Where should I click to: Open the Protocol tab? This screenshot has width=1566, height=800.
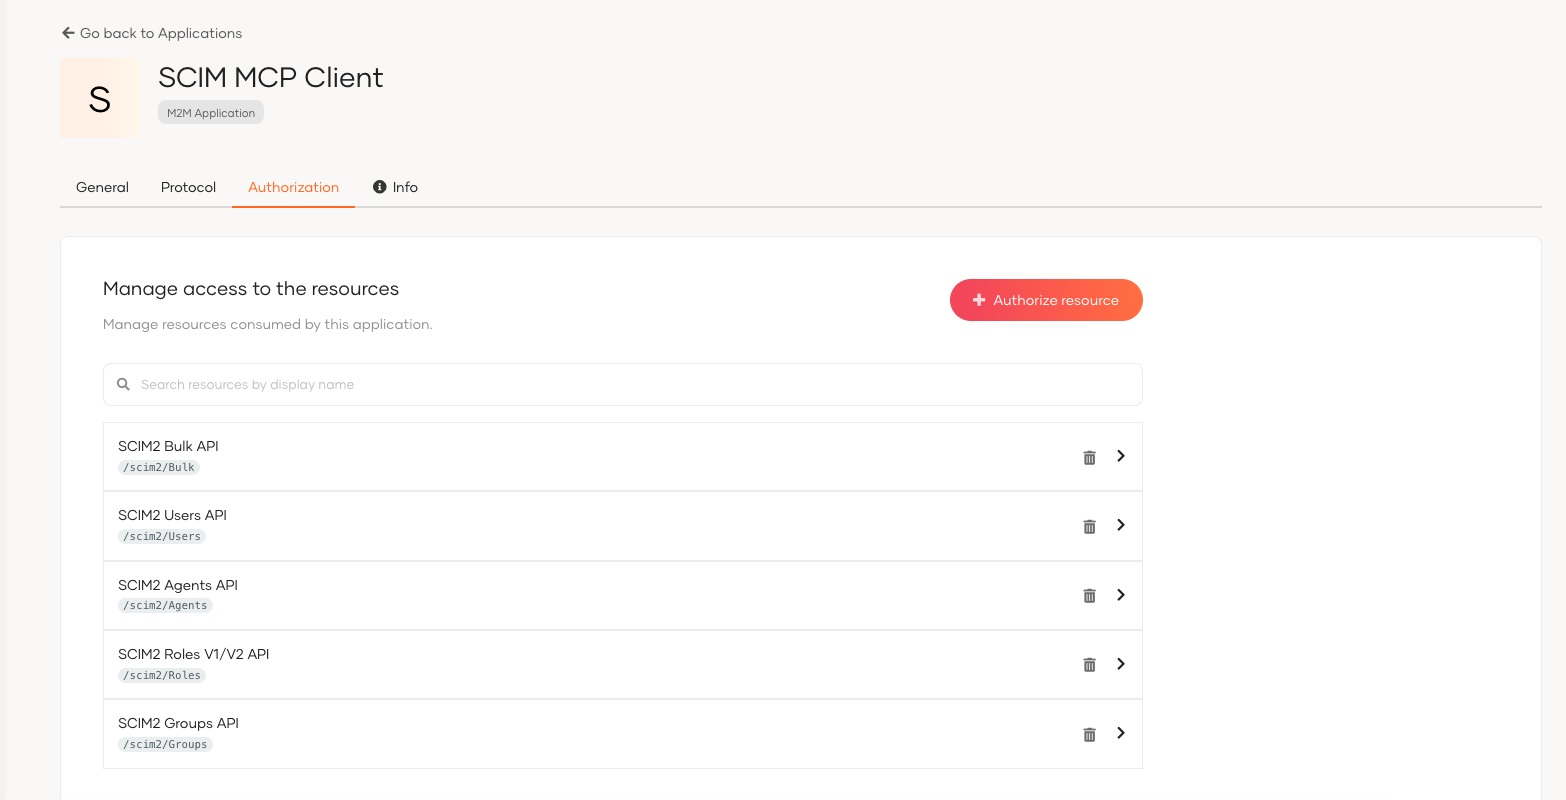188,187
